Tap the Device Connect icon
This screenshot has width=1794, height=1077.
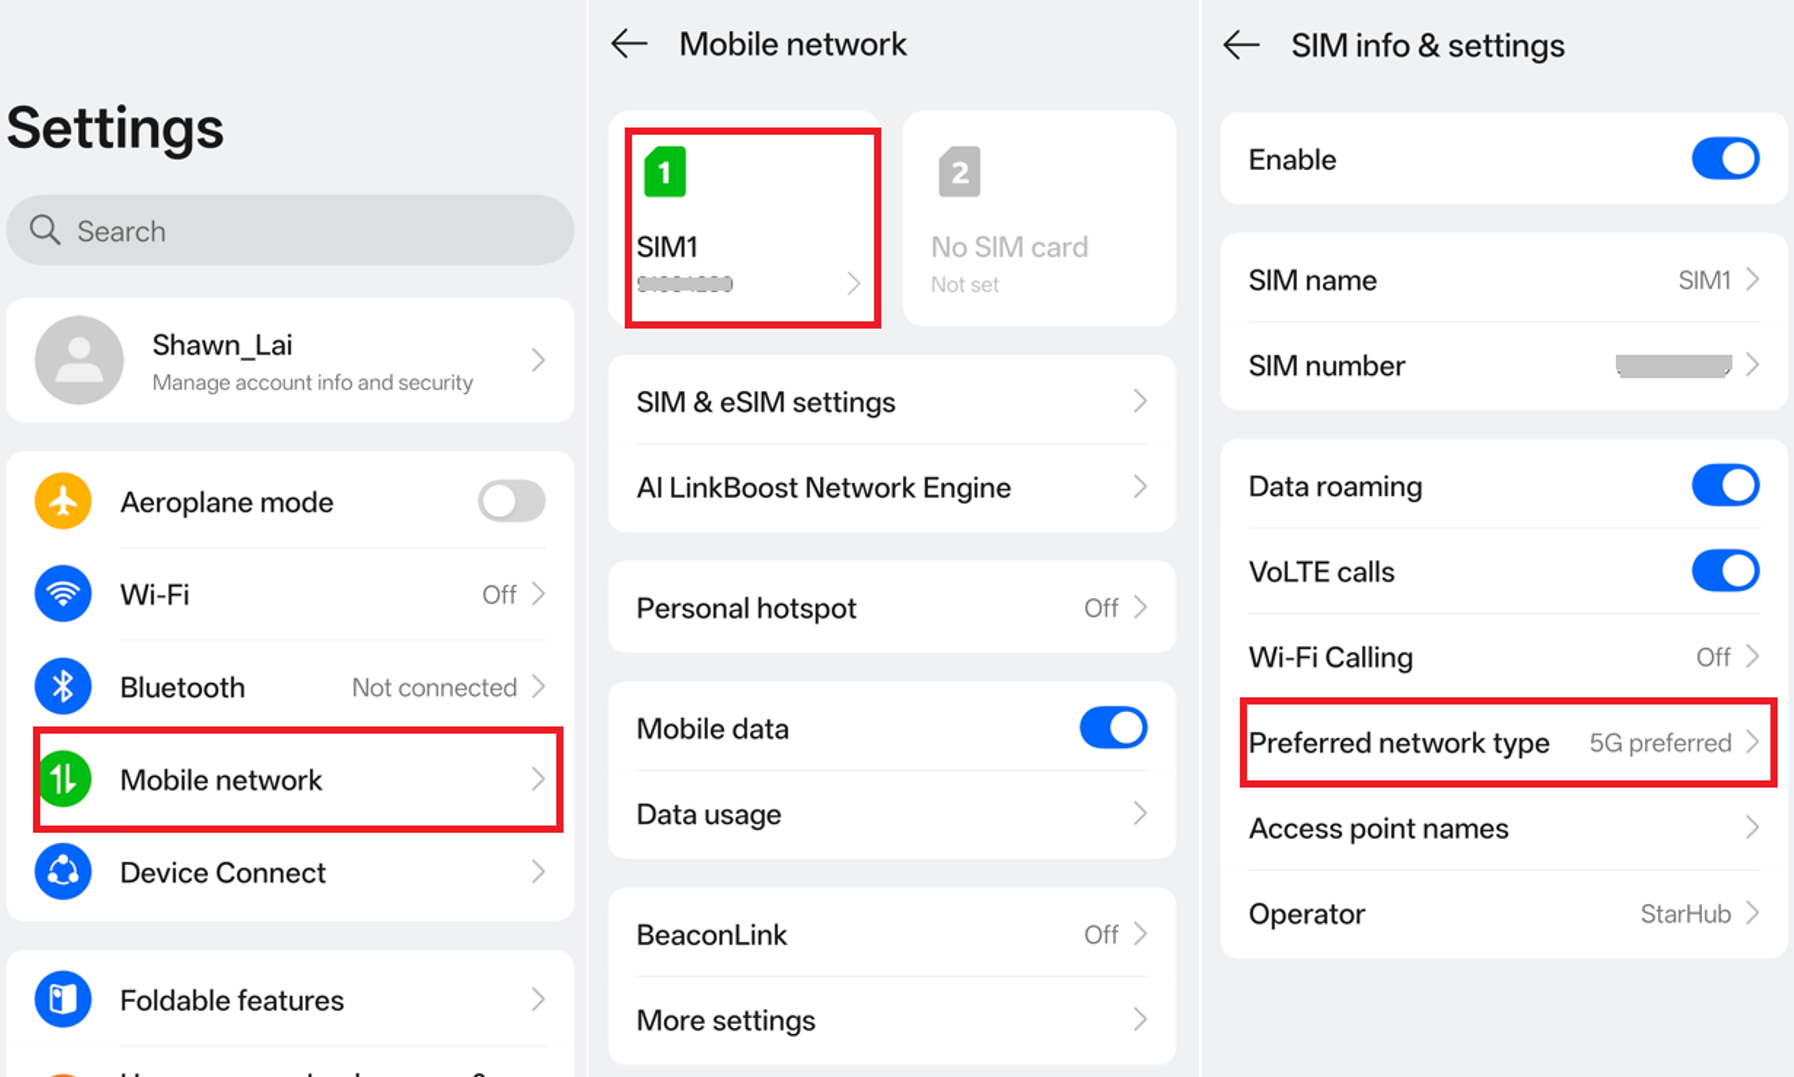(x=63, y=872)
